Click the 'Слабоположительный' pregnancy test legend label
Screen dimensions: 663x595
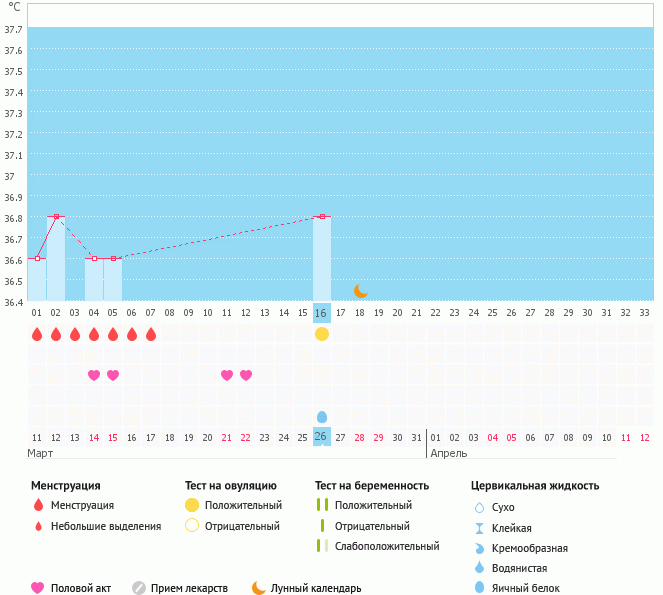[388, 546]
